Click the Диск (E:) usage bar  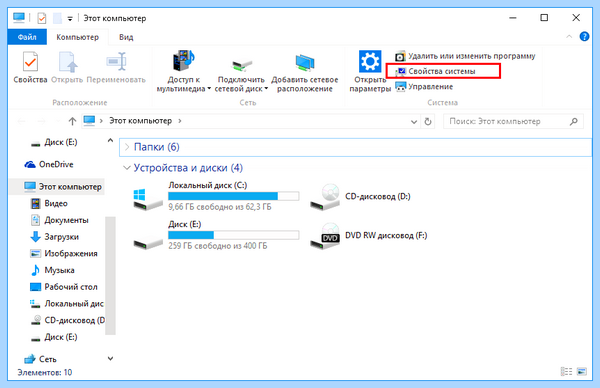coord(233,235)
